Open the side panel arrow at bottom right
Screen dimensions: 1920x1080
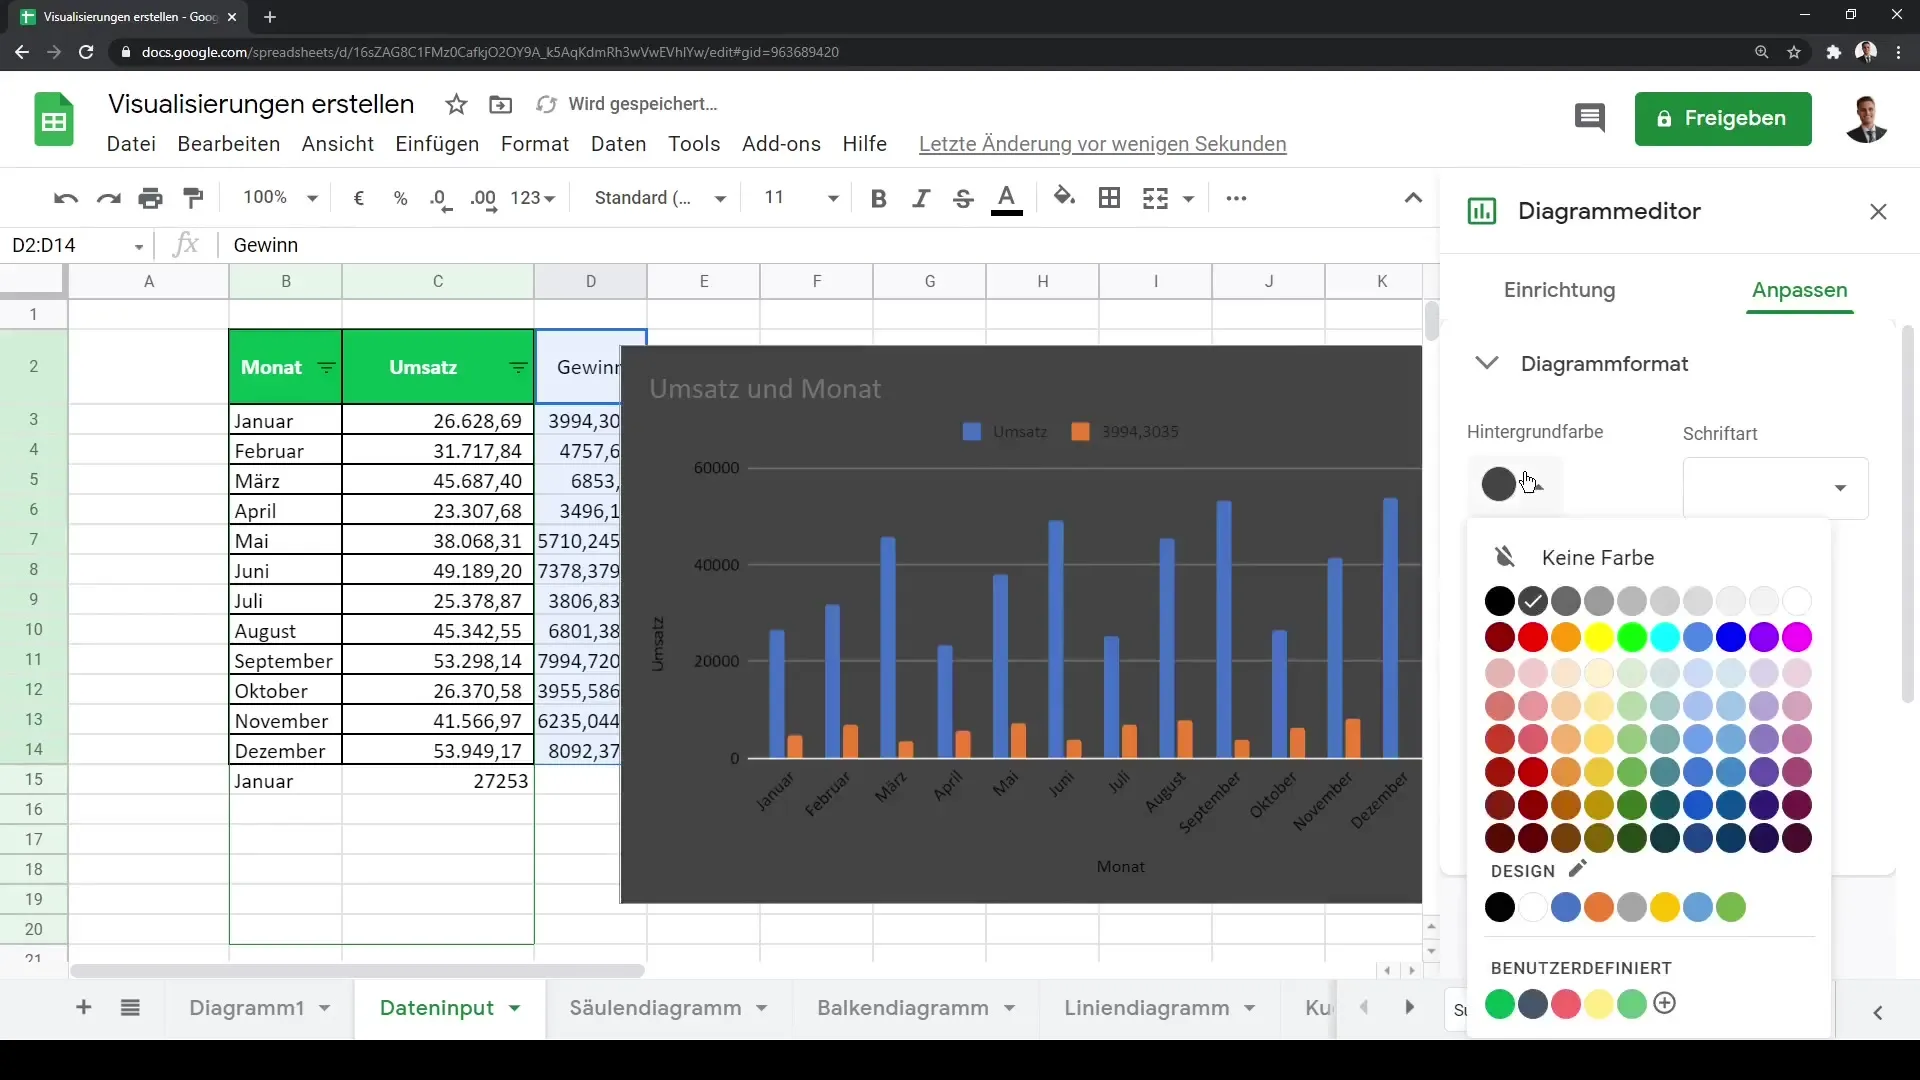(x=1877, y=1012)
